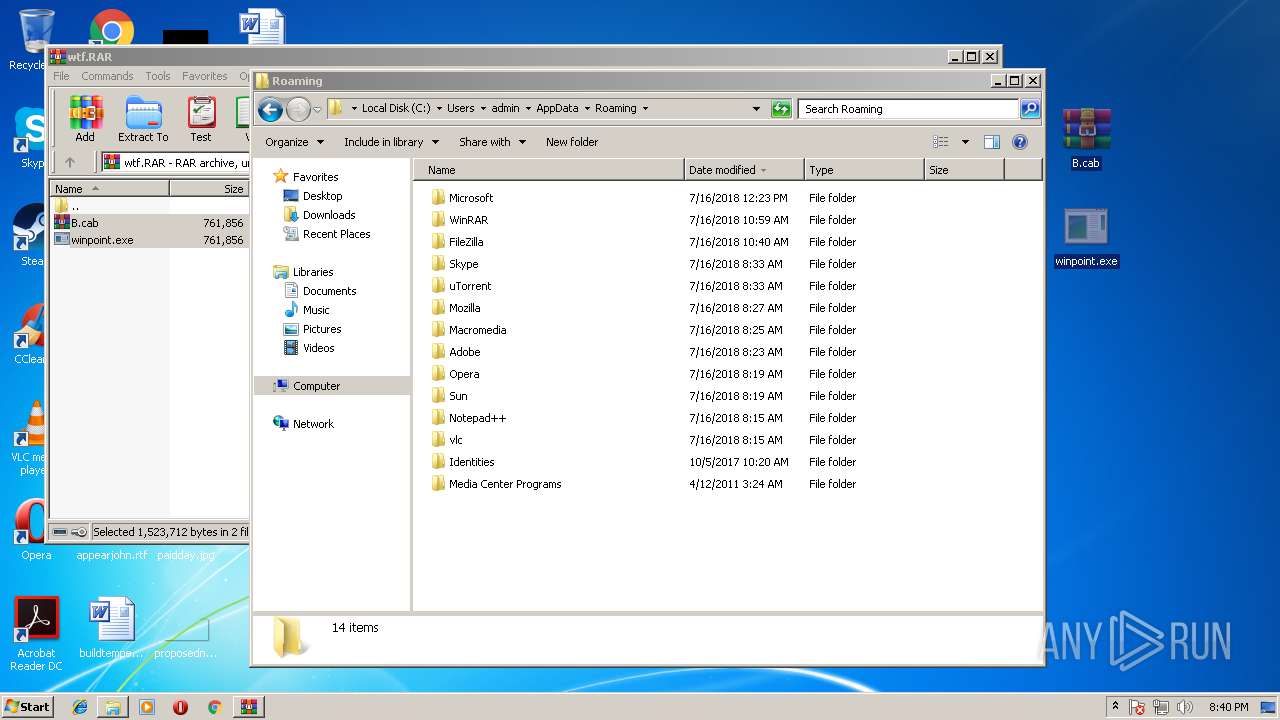The width and height of the screenshot is (1280, 720).
Task: Open the Share with dropdown
Action: [x=492, y=142]
